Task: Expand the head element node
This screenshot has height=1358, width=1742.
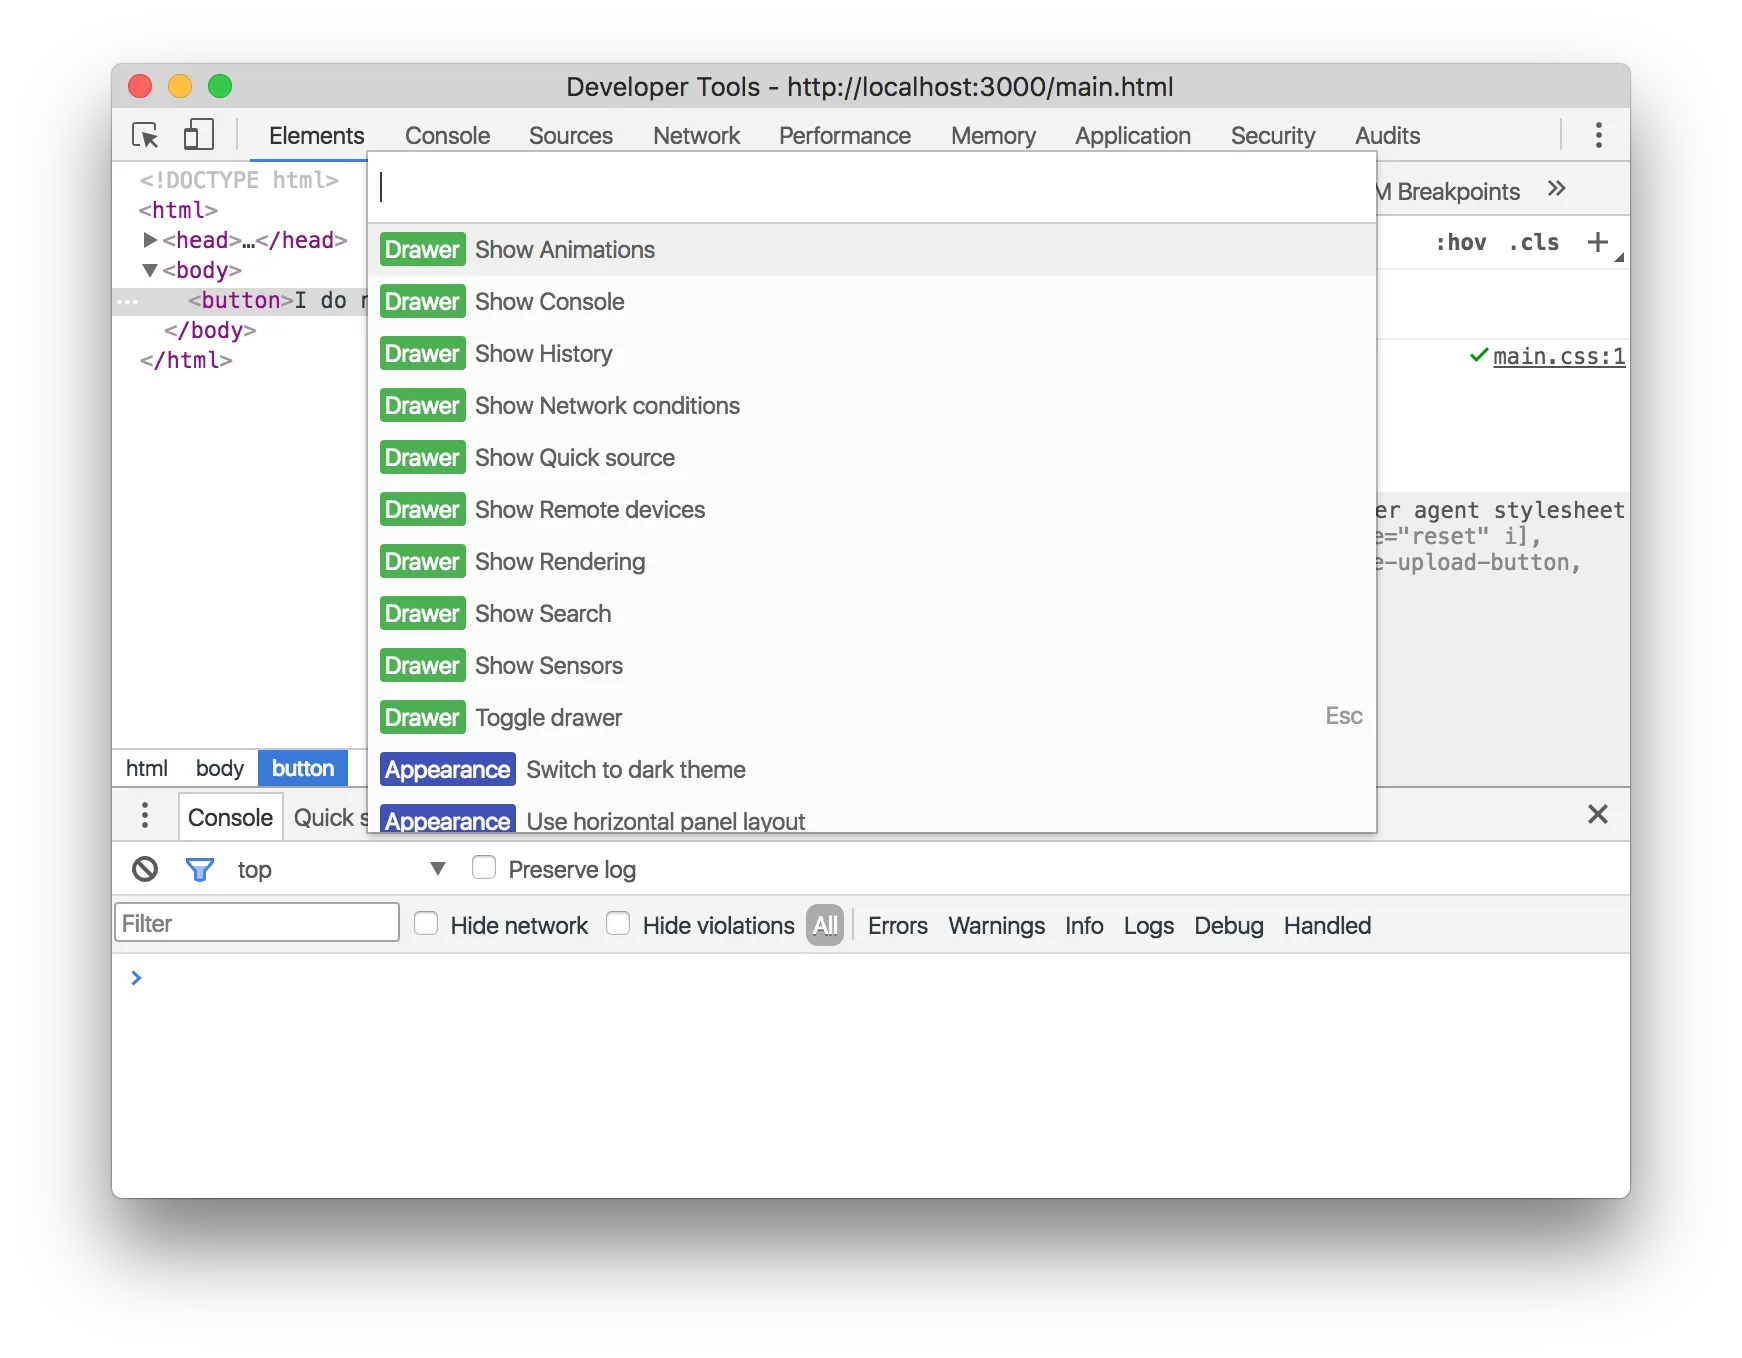Action: pos(150,240)
